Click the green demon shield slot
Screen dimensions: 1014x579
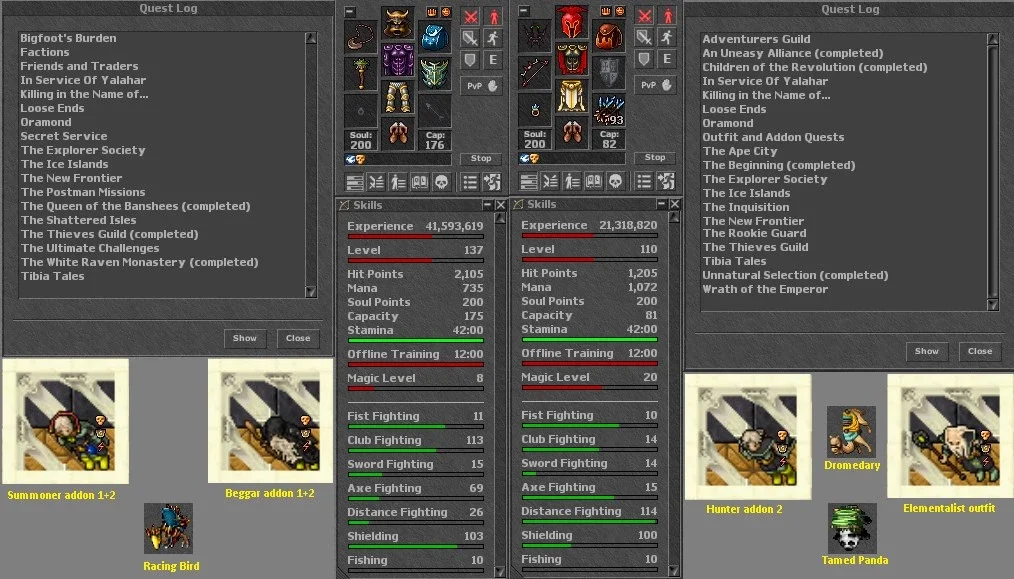435,74
